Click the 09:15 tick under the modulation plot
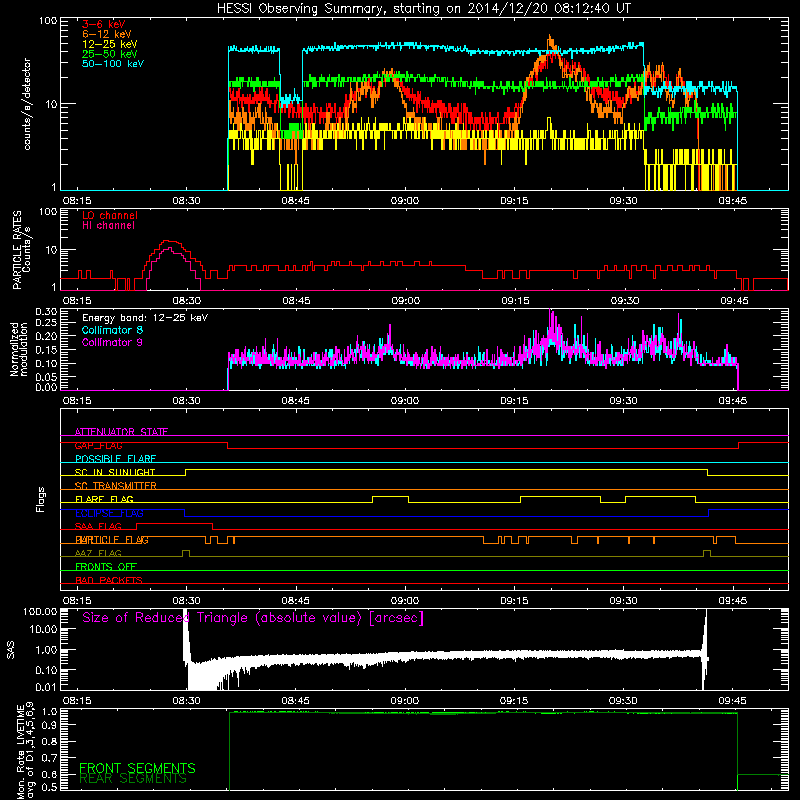The height and width of the screenshot is (800, 800). [514, 401]
